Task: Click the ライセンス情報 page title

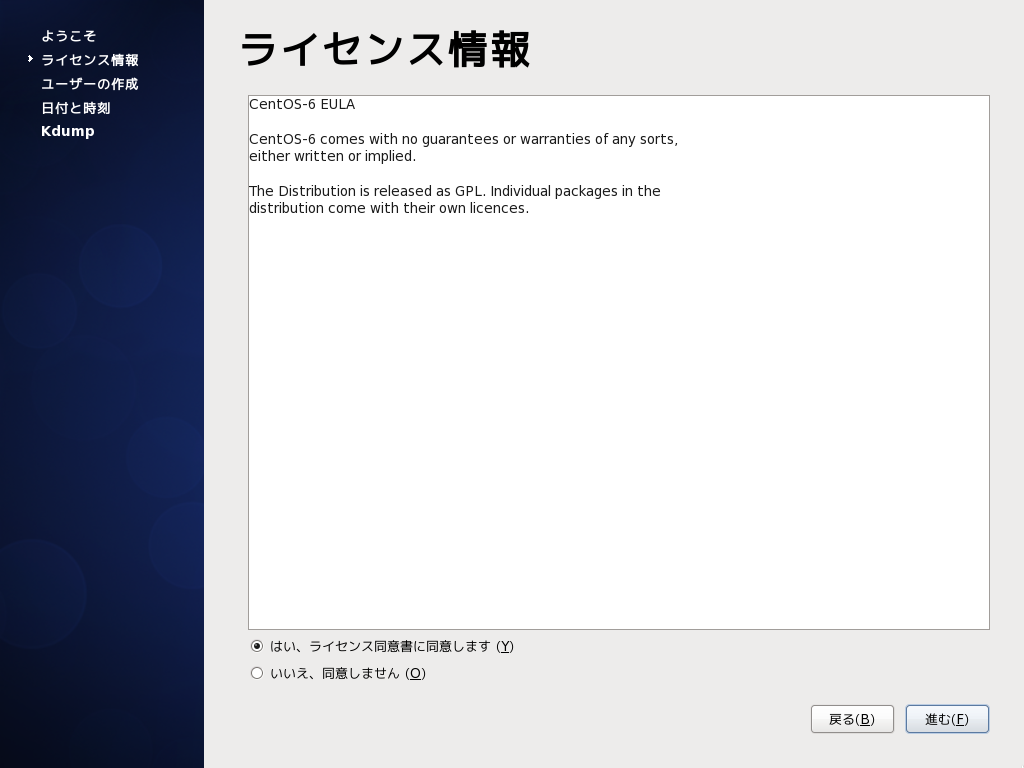Action: pos(385,49)
